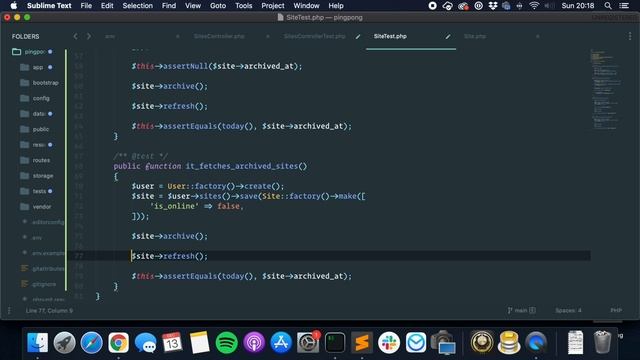
Task: Open the tab overflow kebab menu
Action: click(630, 36)
